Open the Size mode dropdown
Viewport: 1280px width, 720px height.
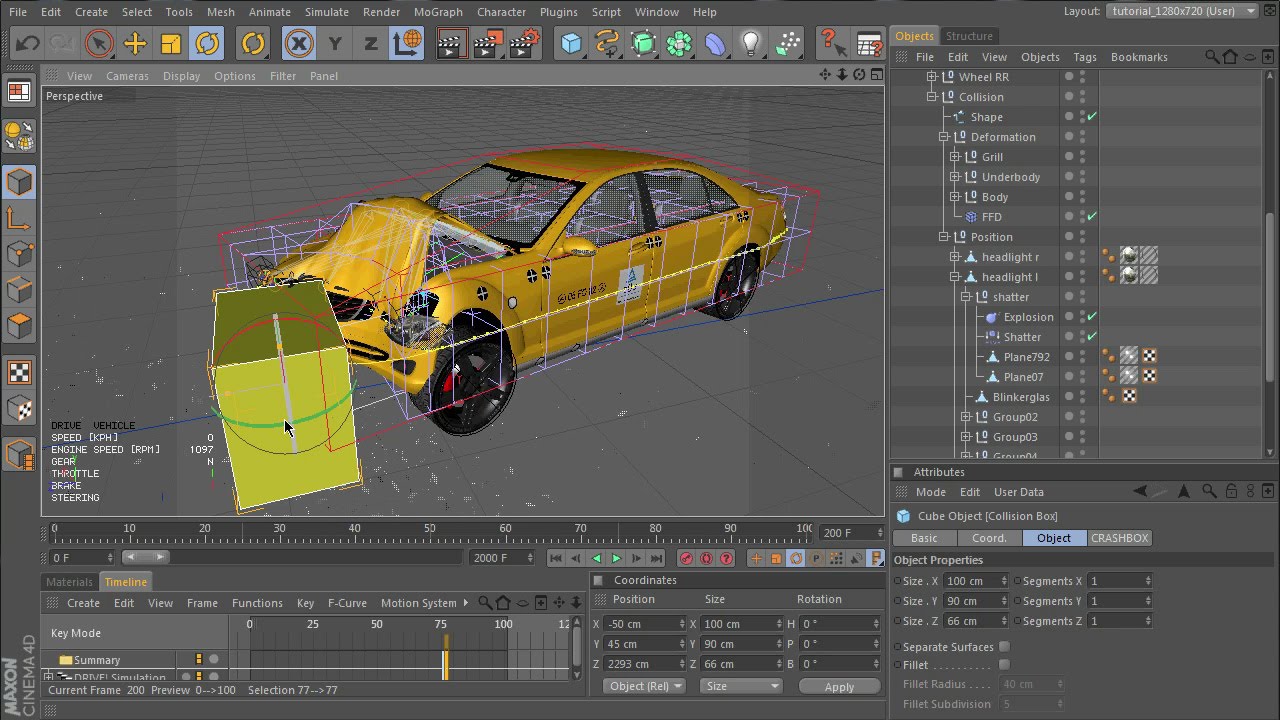point(741,686)
